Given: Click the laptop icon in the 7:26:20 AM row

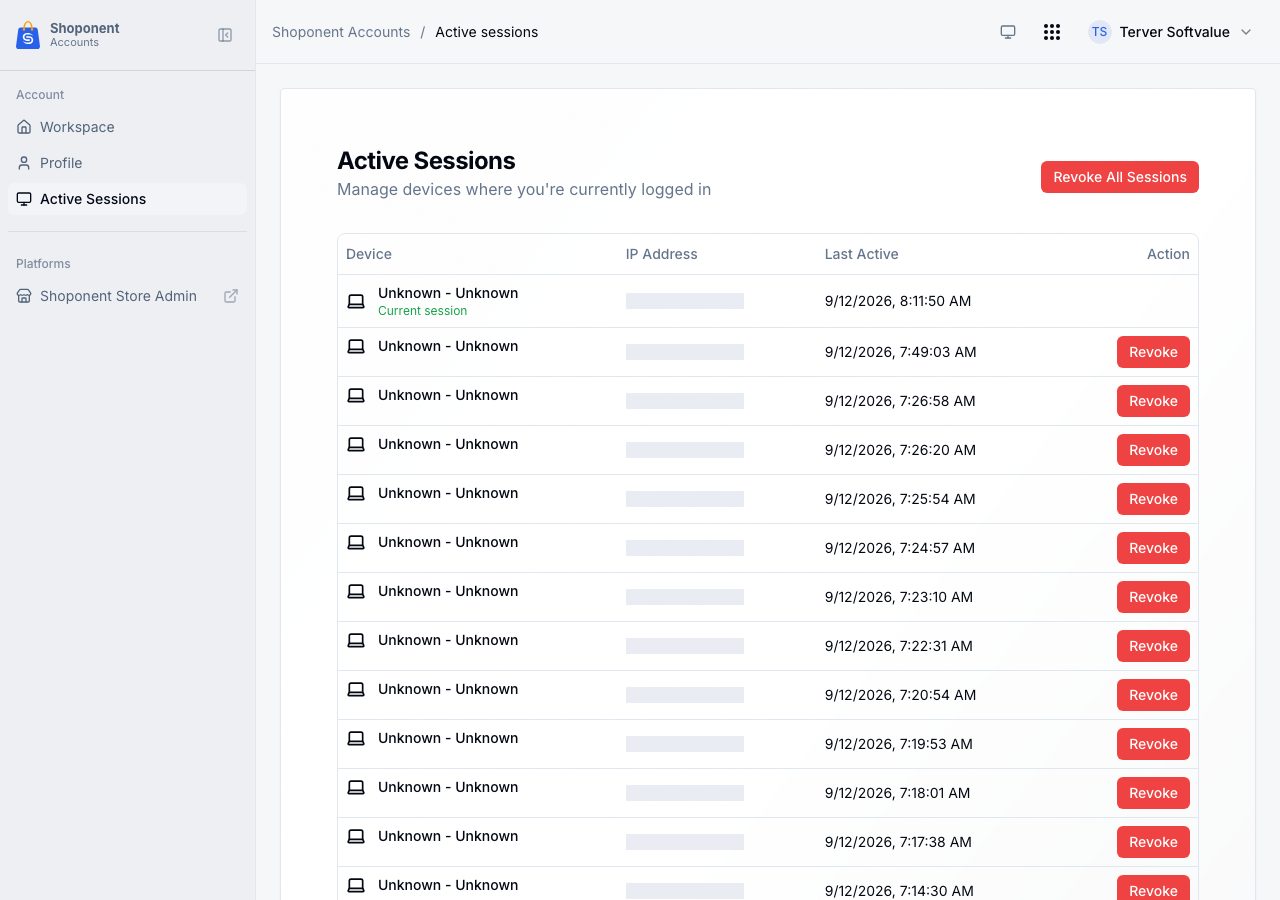Looking at the screenshot, I should click(x=356, y=444).
